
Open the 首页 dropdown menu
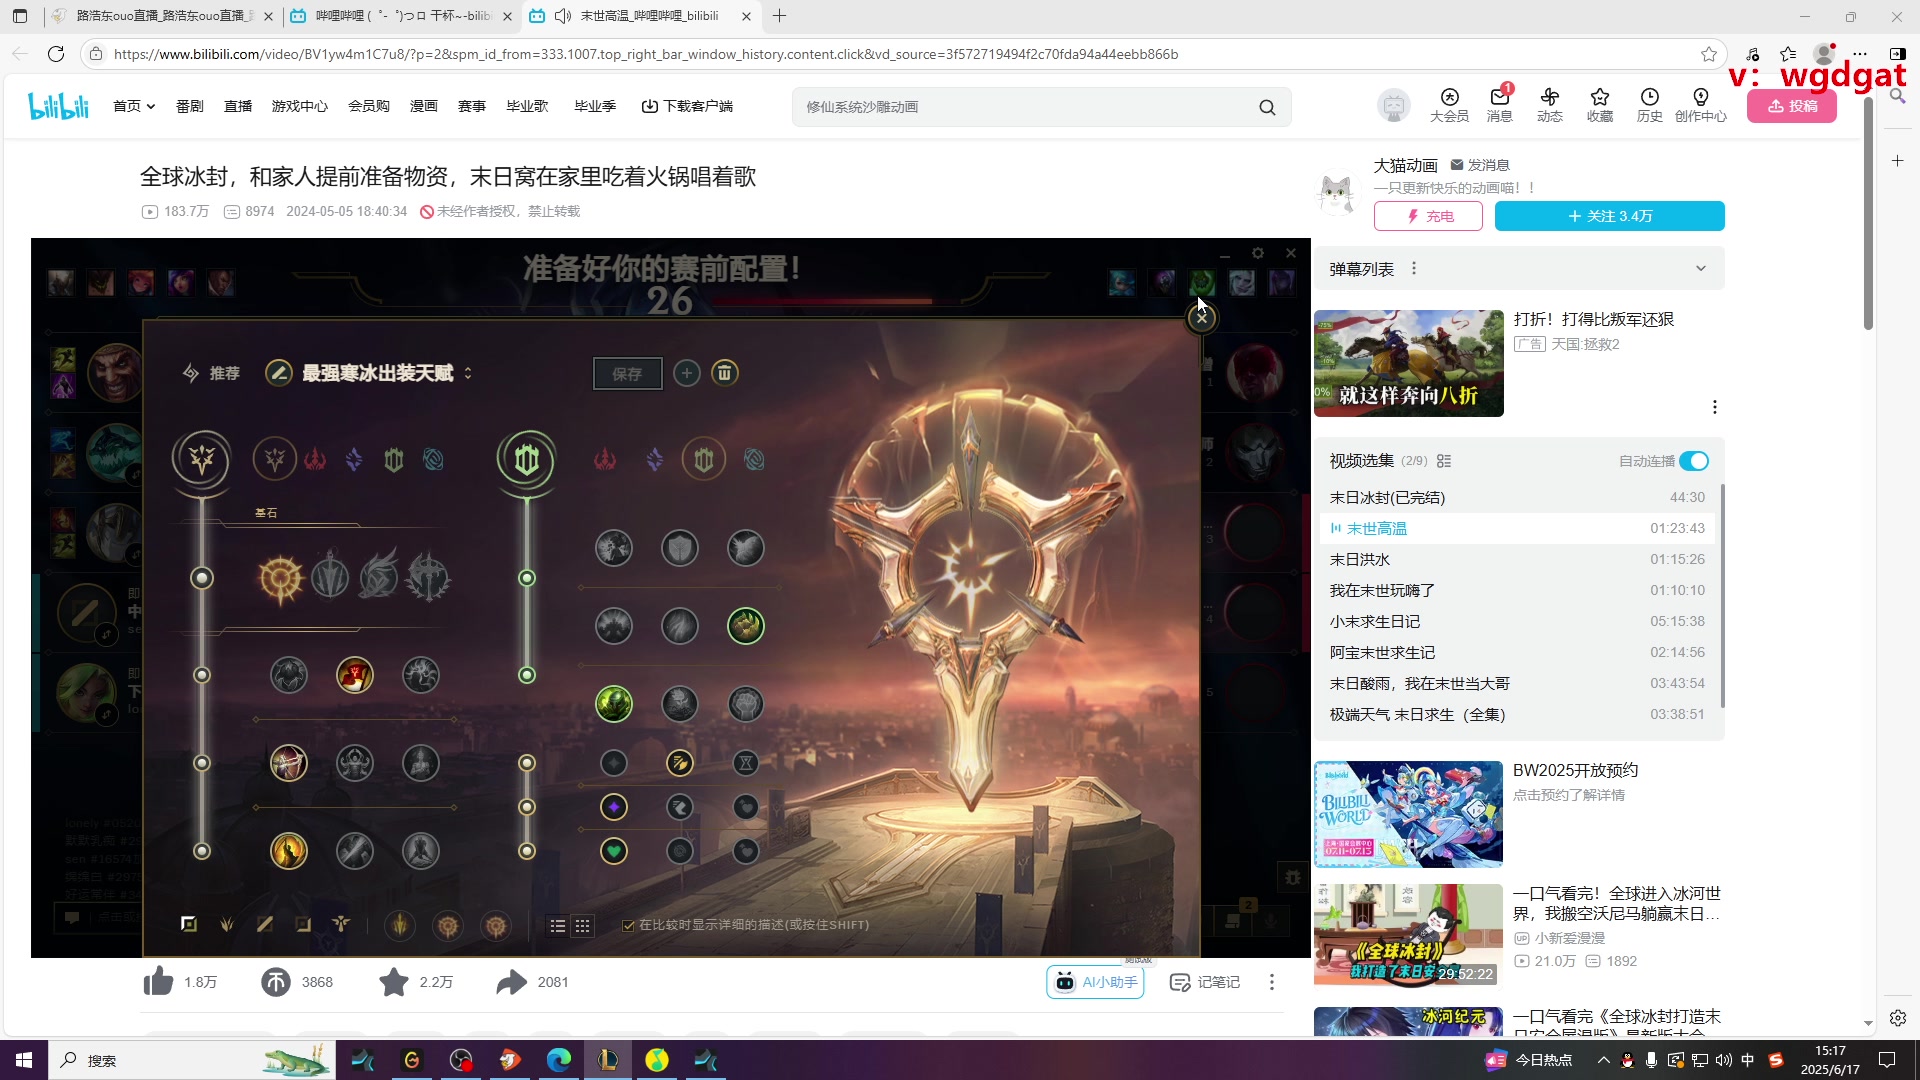coord(134,106)
